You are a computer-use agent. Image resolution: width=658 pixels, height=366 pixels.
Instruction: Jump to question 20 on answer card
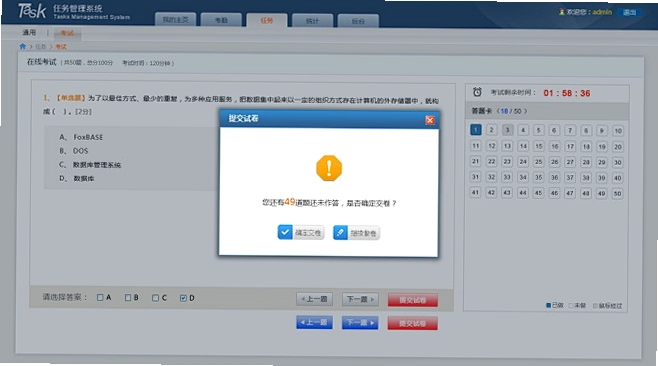618,147
